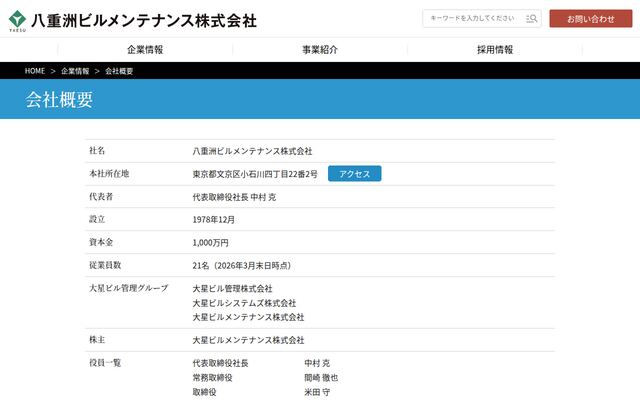Click 大星ビルシステムズ株式会社 in group list
Screen dimensions: 640x400
[244, 303]
